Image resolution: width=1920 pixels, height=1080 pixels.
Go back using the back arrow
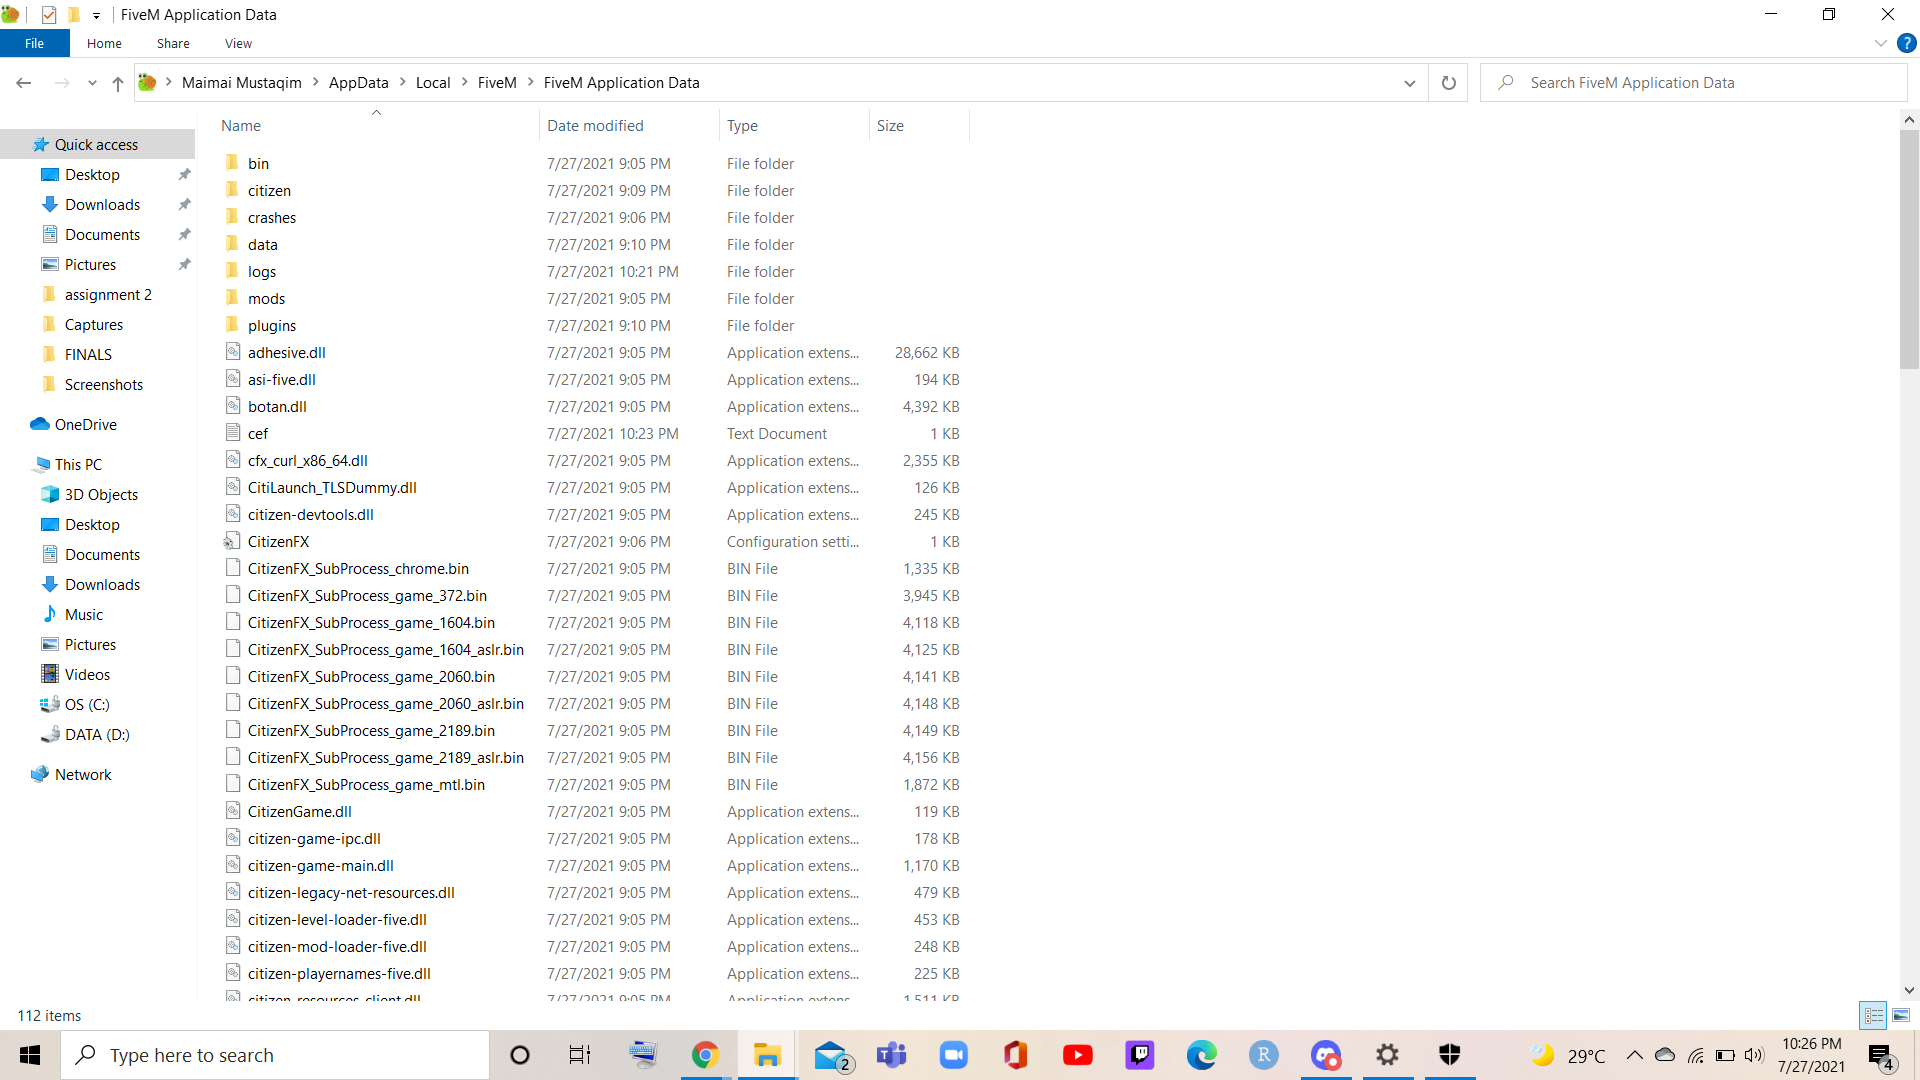point(23,83)
